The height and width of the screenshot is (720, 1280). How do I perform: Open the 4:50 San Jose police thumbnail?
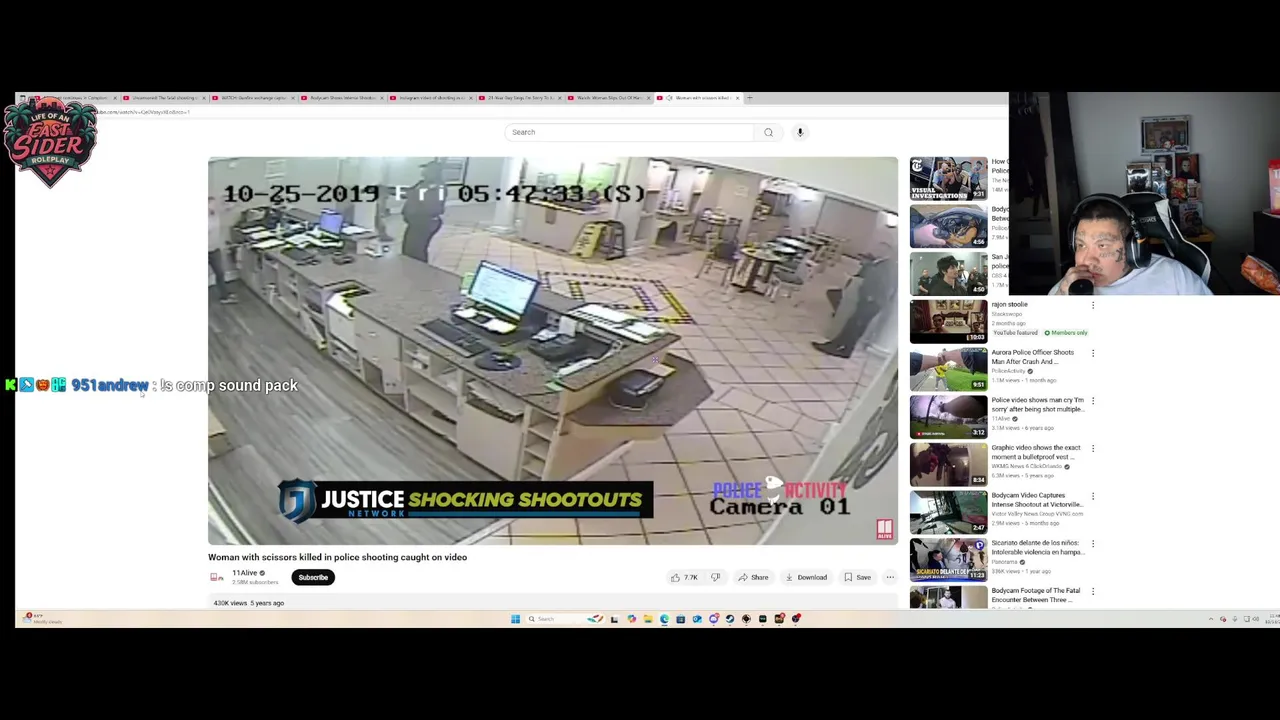[x=948, y=274]
